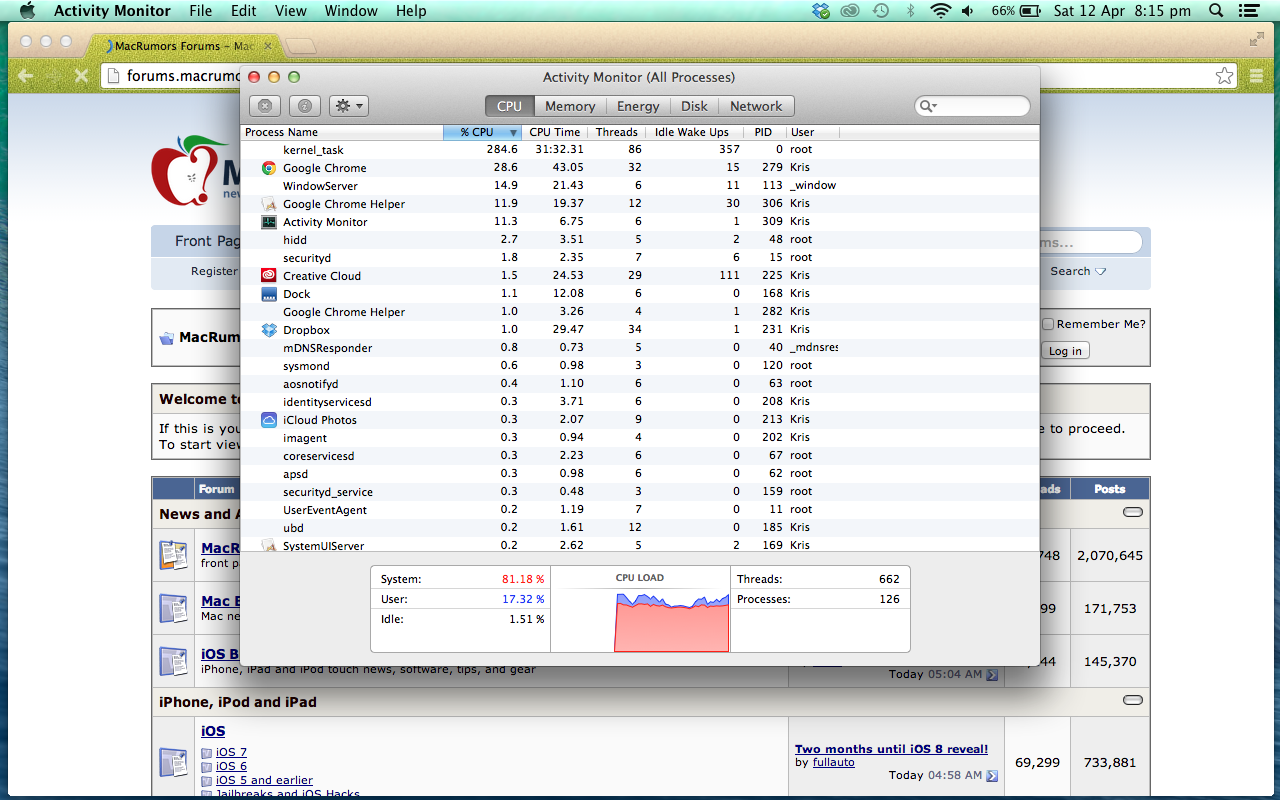
Task: Select the UserEventAgent row
Action: click(640, 510)
